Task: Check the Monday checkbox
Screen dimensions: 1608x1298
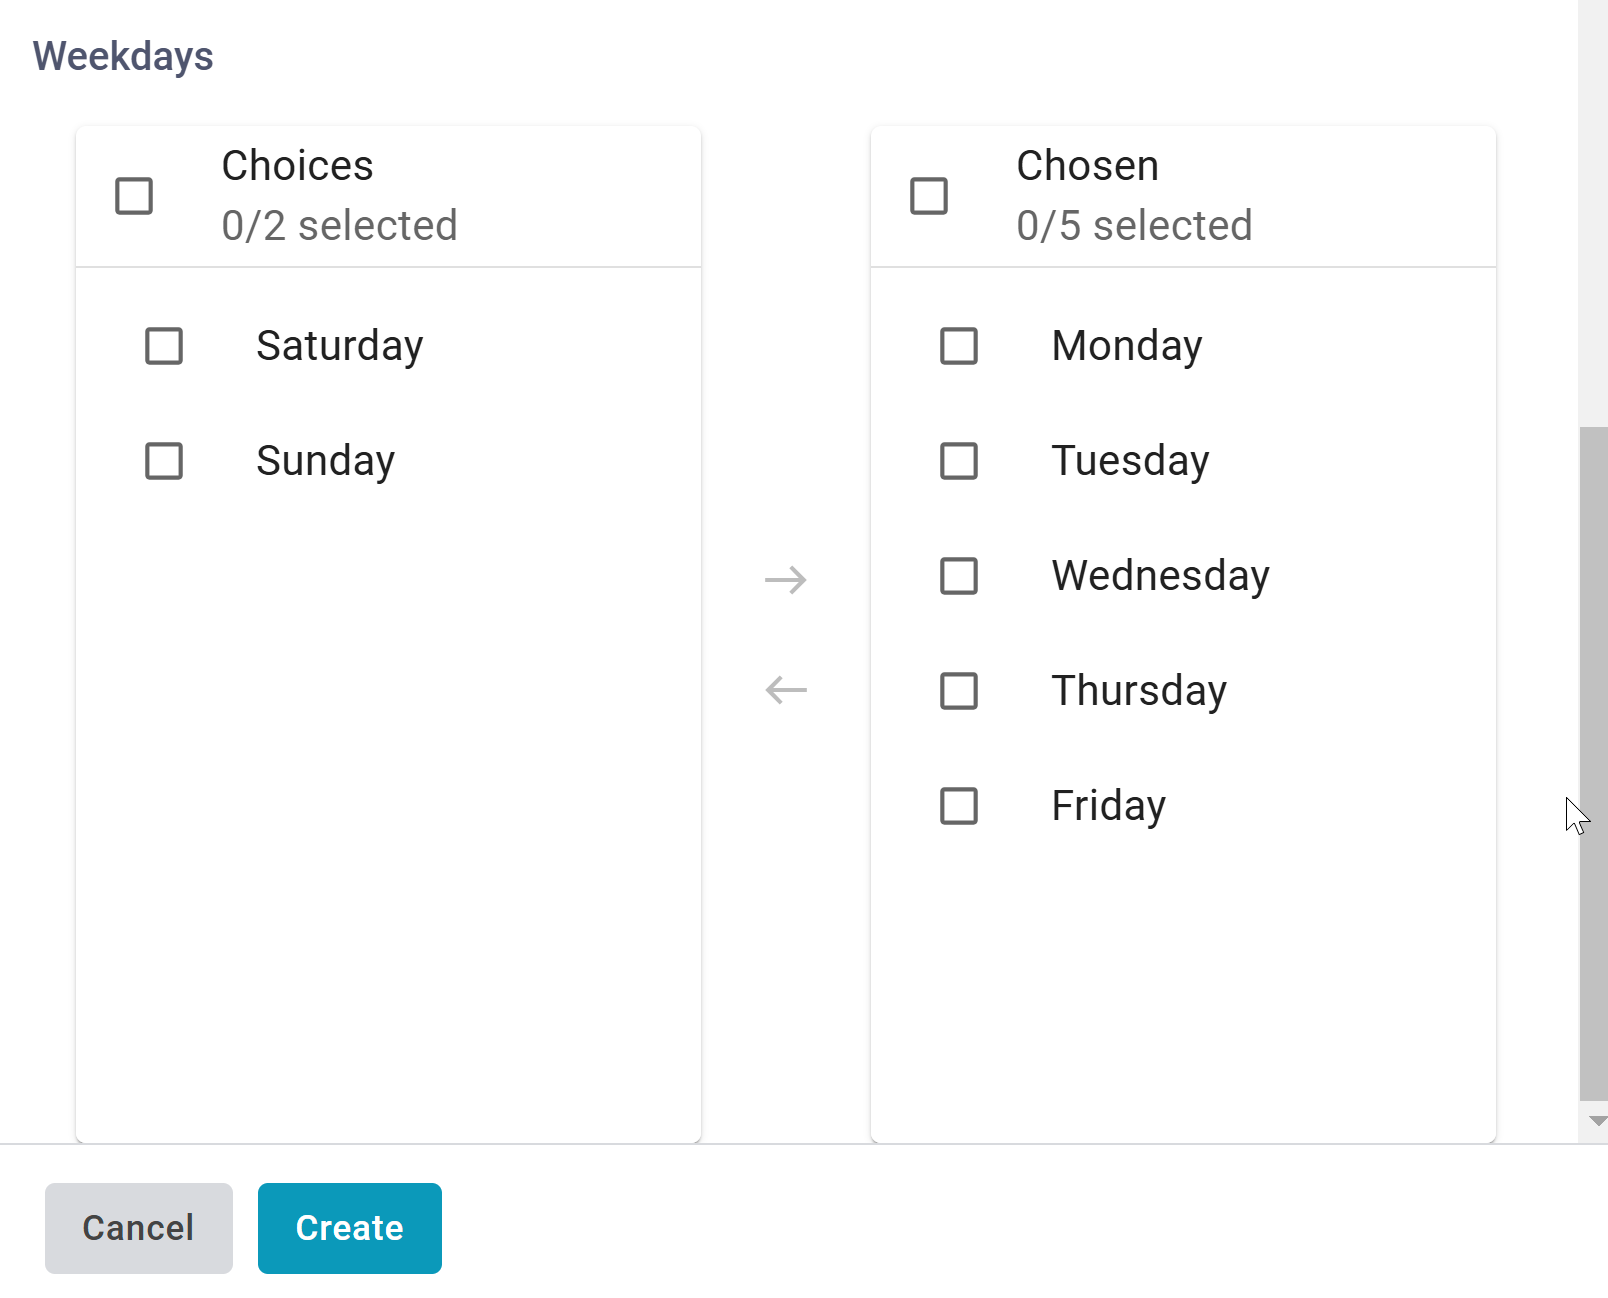Action: (x=959, y=346)
